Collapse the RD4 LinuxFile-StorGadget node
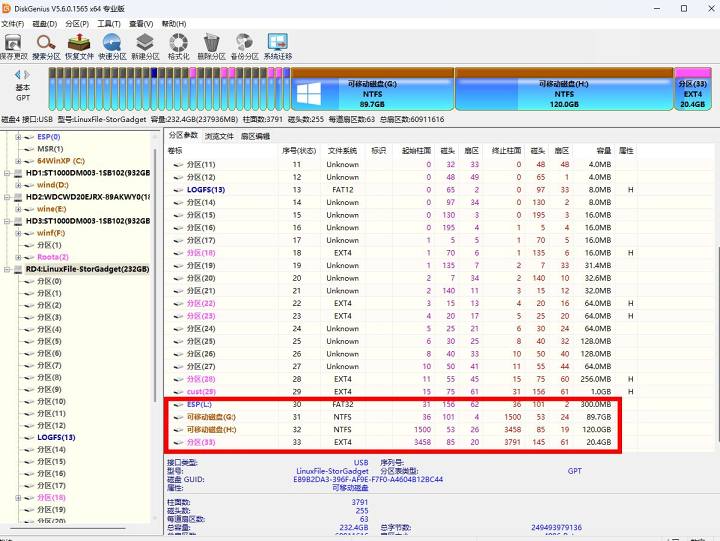The image size is (720, 541). tap(6, 269)
